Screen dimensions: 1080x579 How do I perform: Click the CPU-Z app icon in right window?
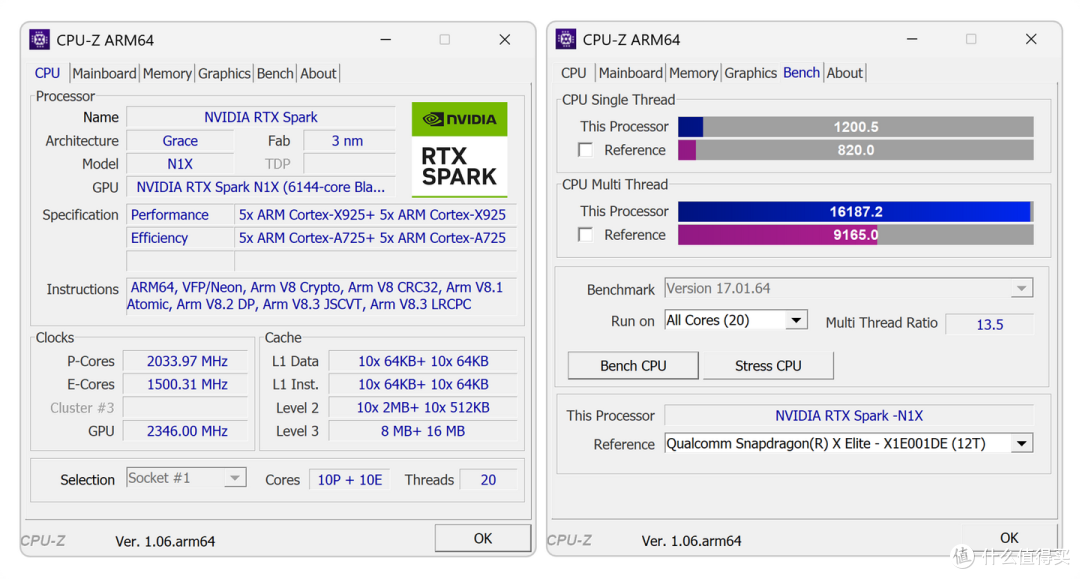click(566, 39)
